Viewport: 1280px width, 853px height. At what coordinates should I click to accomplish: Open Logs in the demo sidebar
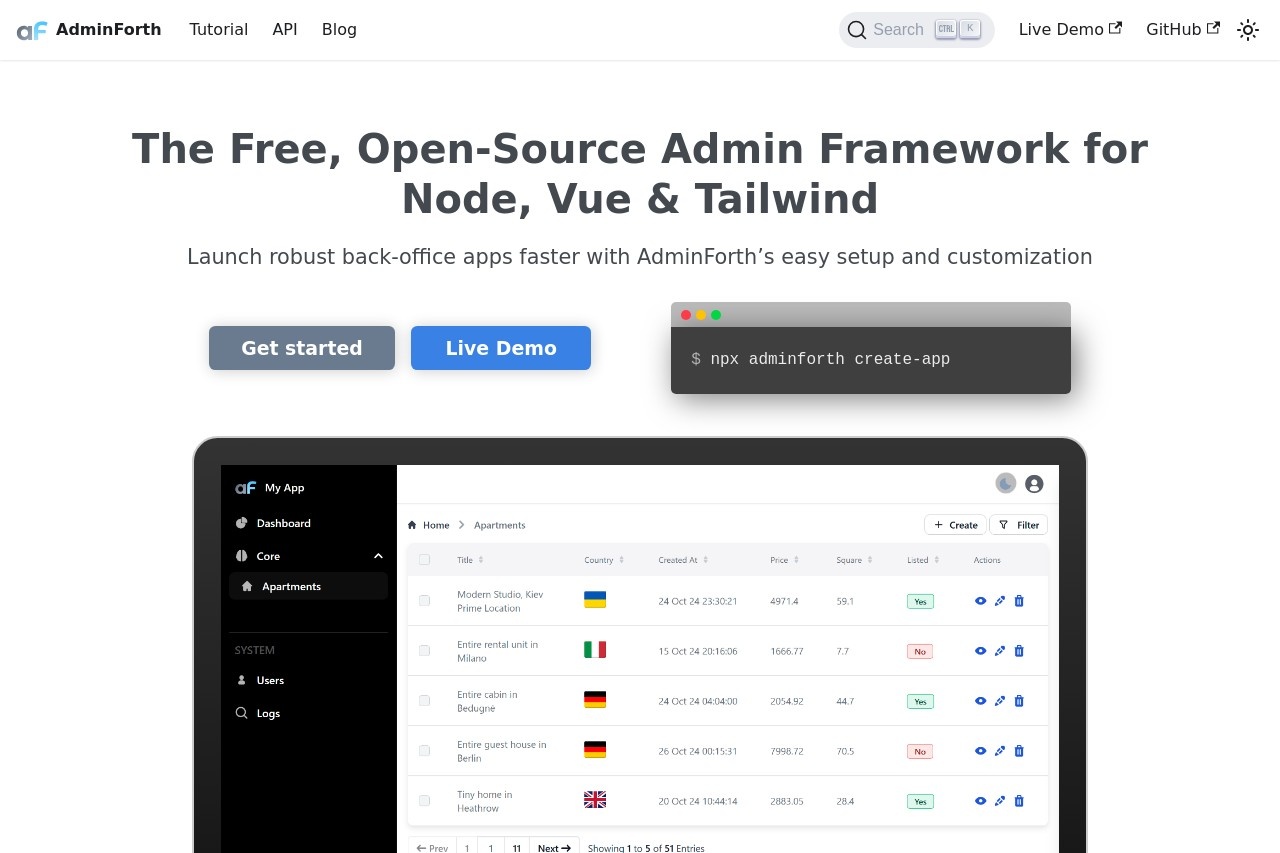coord(268,713)
